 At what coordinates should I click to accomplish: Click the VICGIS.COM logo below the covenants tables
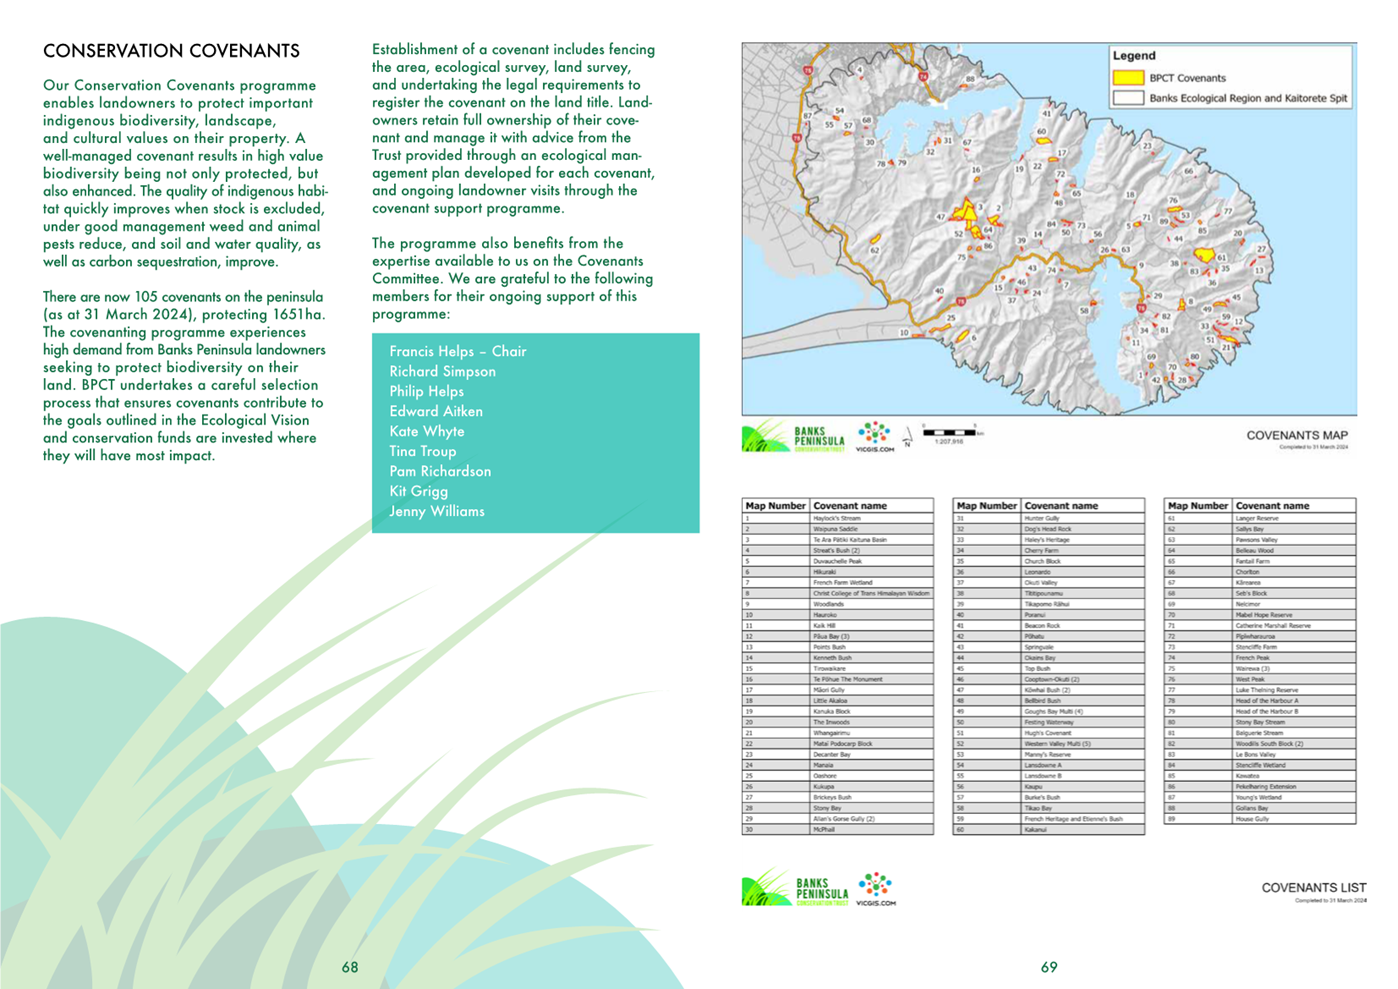(876, 889)
